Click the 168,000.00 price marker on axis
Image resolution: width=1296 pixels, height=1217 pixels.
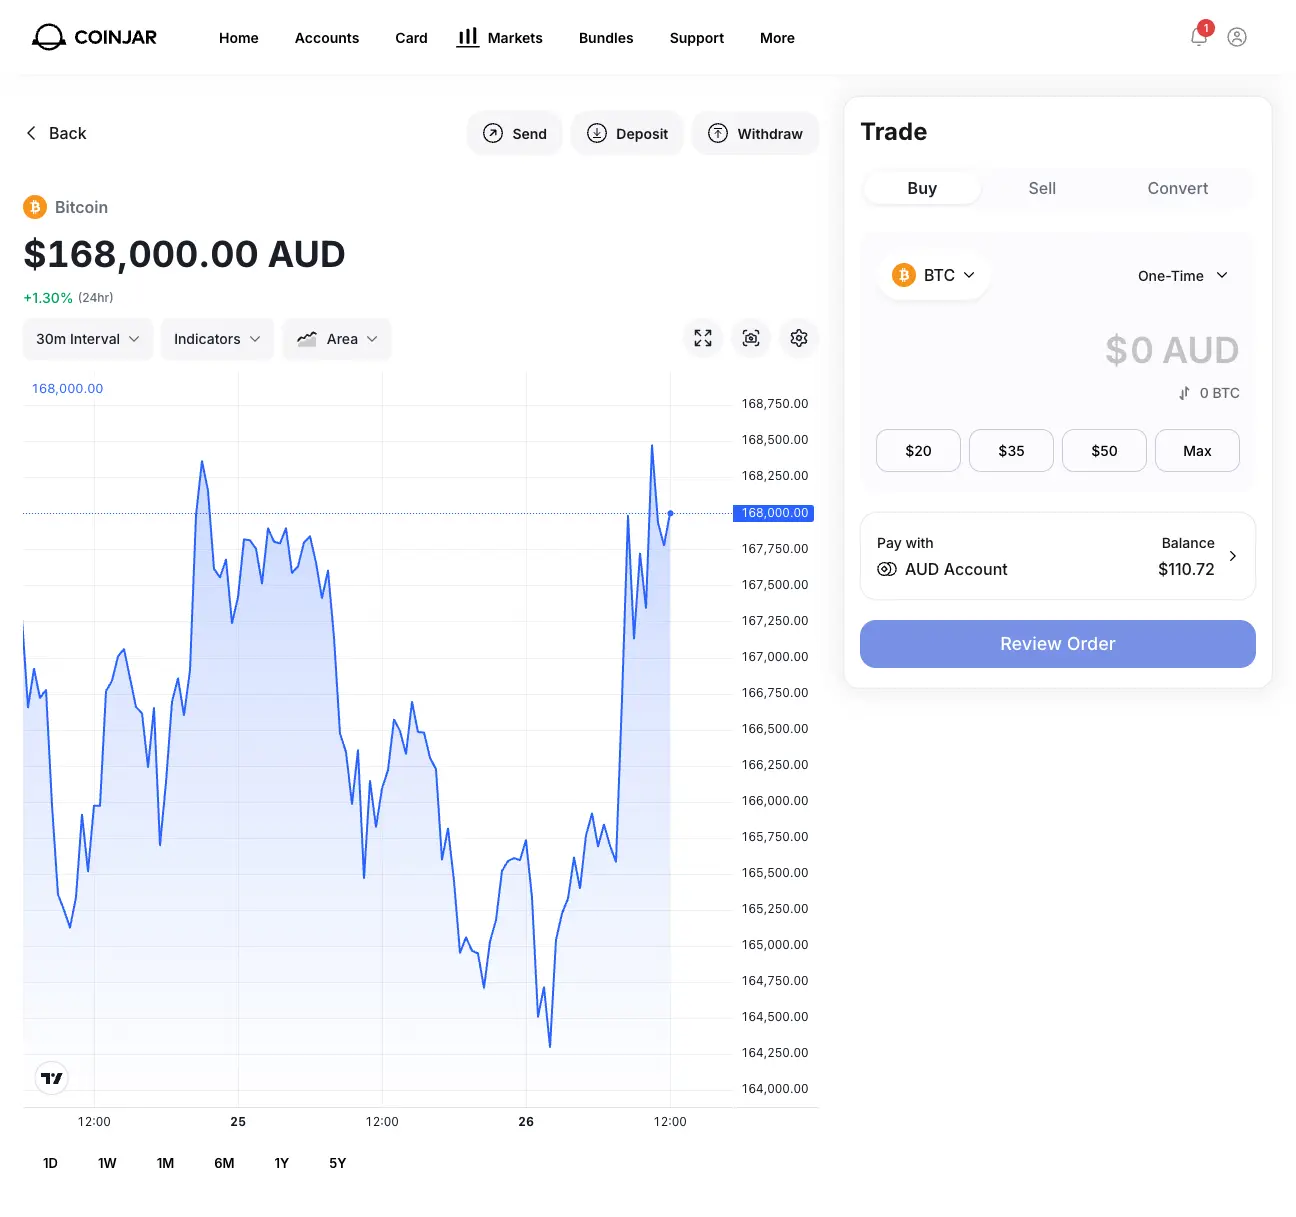[x=774, y=513]
